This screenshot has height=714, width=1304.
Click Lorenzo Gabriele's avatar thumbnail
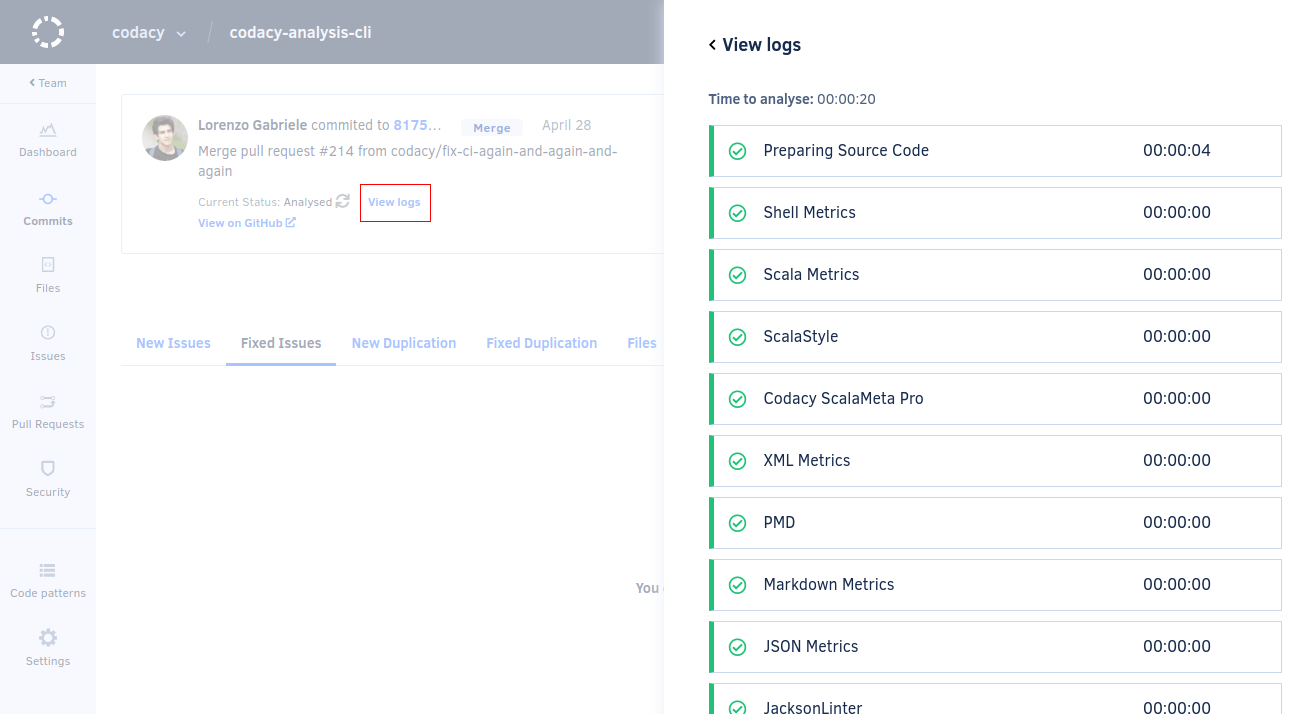(x=165, y=138)
